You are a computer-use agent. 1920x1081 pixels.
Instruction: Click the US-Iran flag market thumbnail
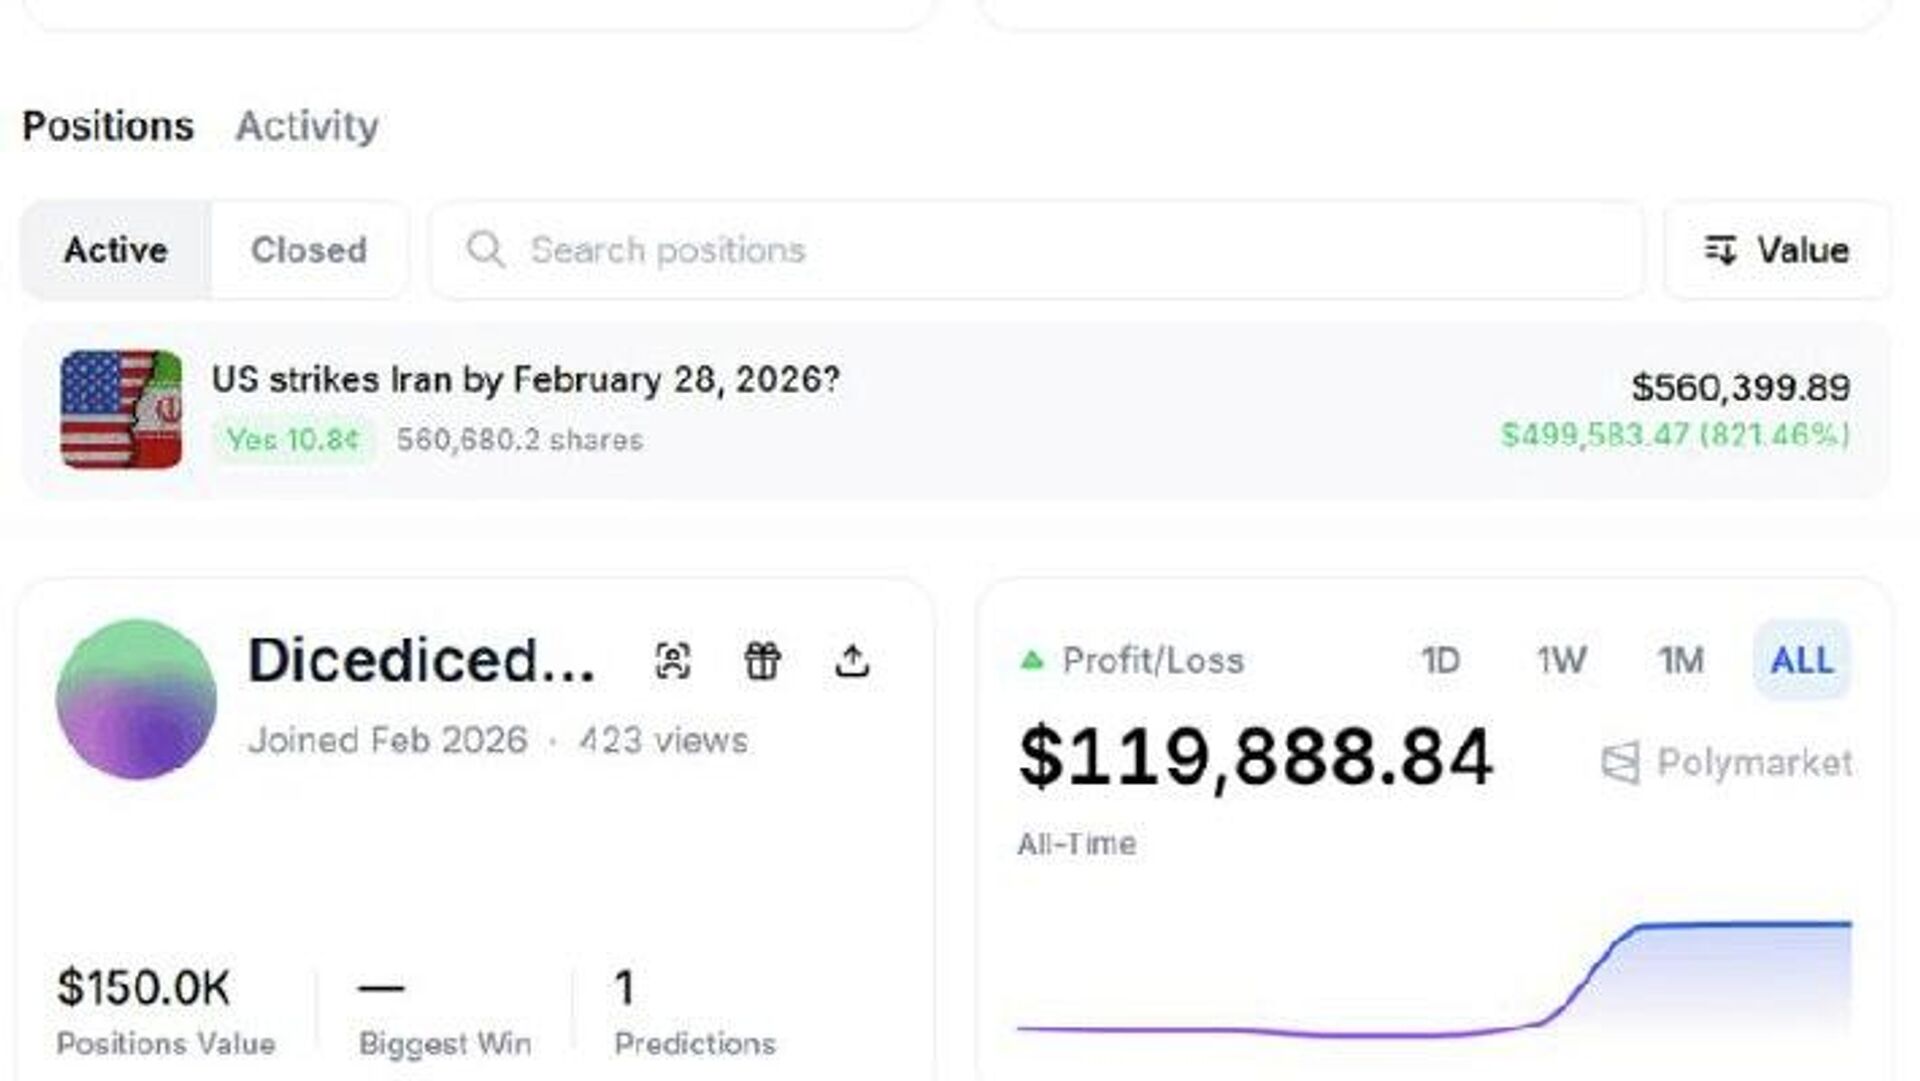pyautogui.click(x=121, y=409)
